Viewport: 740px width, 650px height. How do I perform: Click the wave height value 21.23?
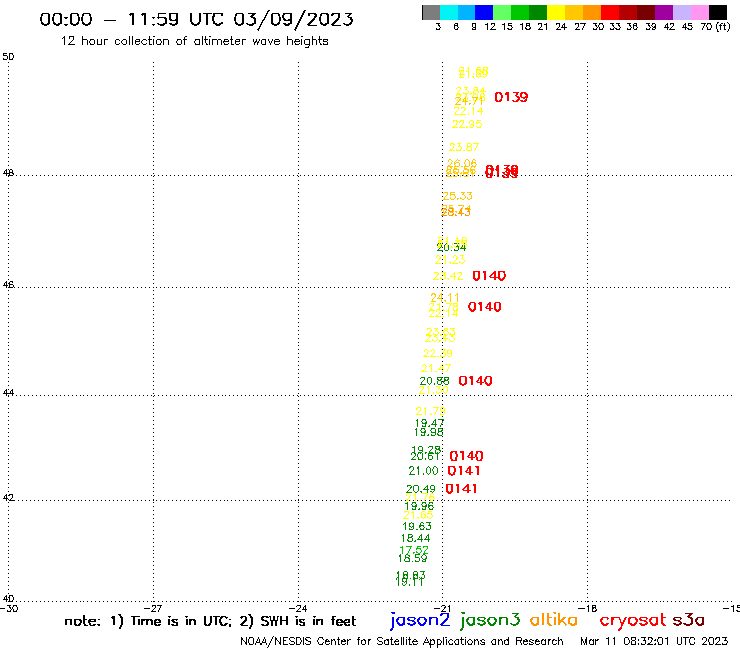click(450, 260)
